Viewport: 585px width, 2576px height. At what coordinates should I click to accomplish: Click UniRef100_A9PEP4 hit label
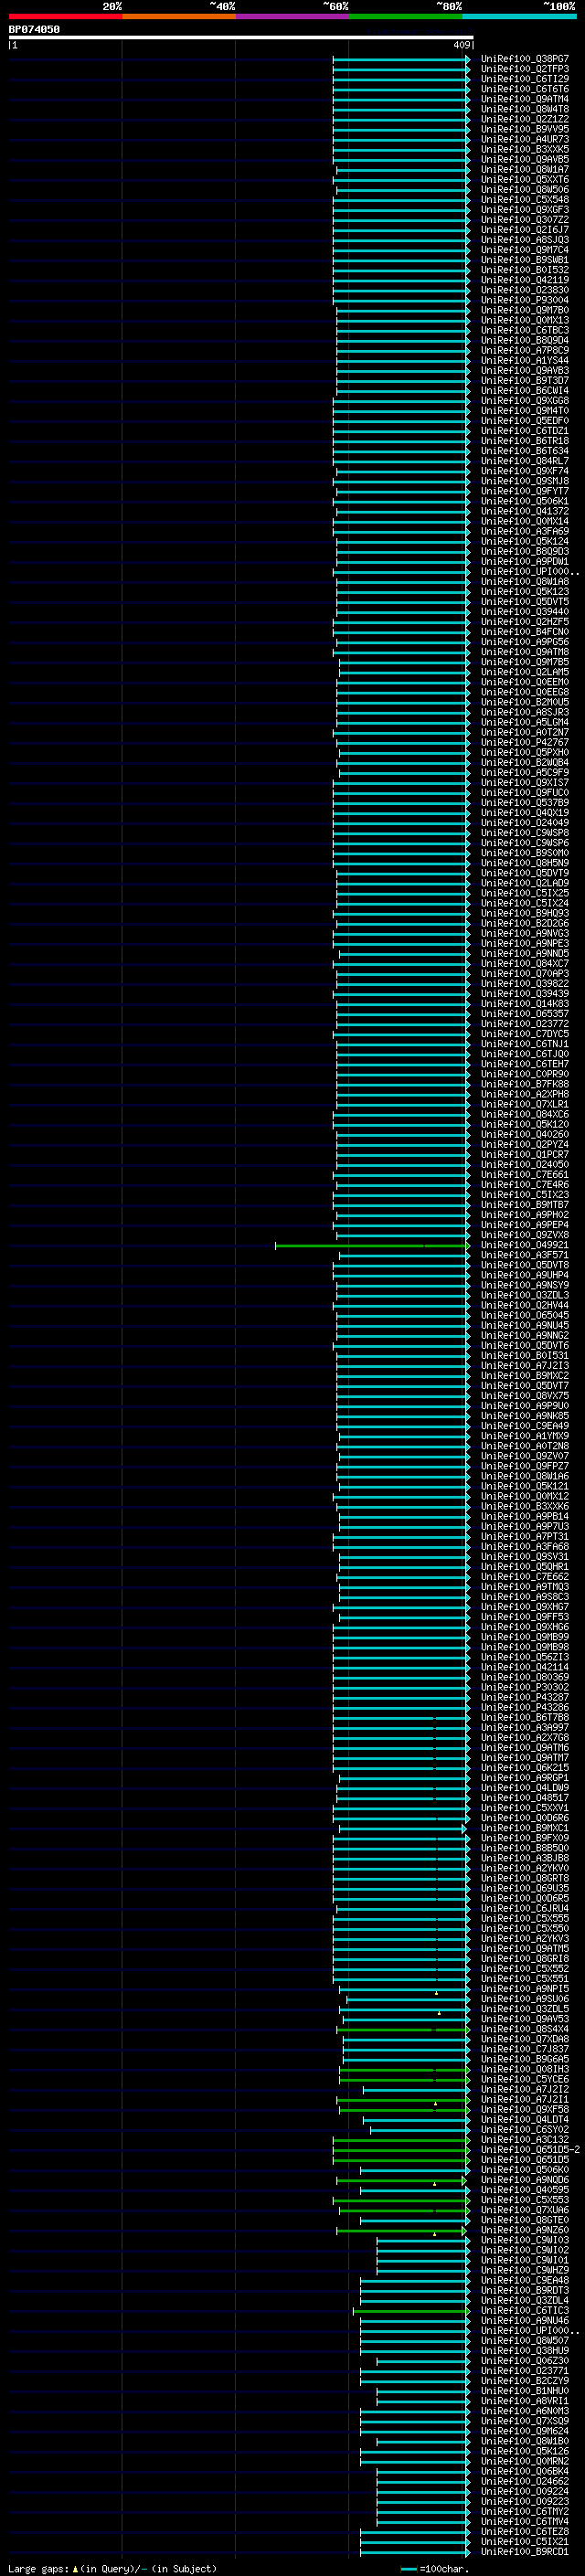(524, 1225)
